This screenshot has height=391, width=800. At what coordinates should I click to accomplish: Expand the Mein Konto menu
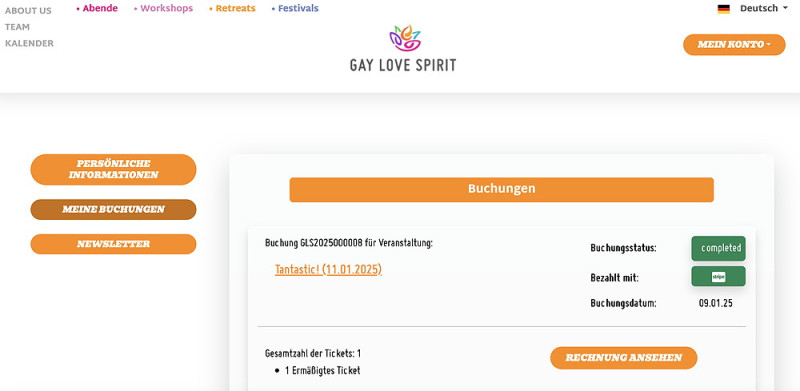pos(734,44)
